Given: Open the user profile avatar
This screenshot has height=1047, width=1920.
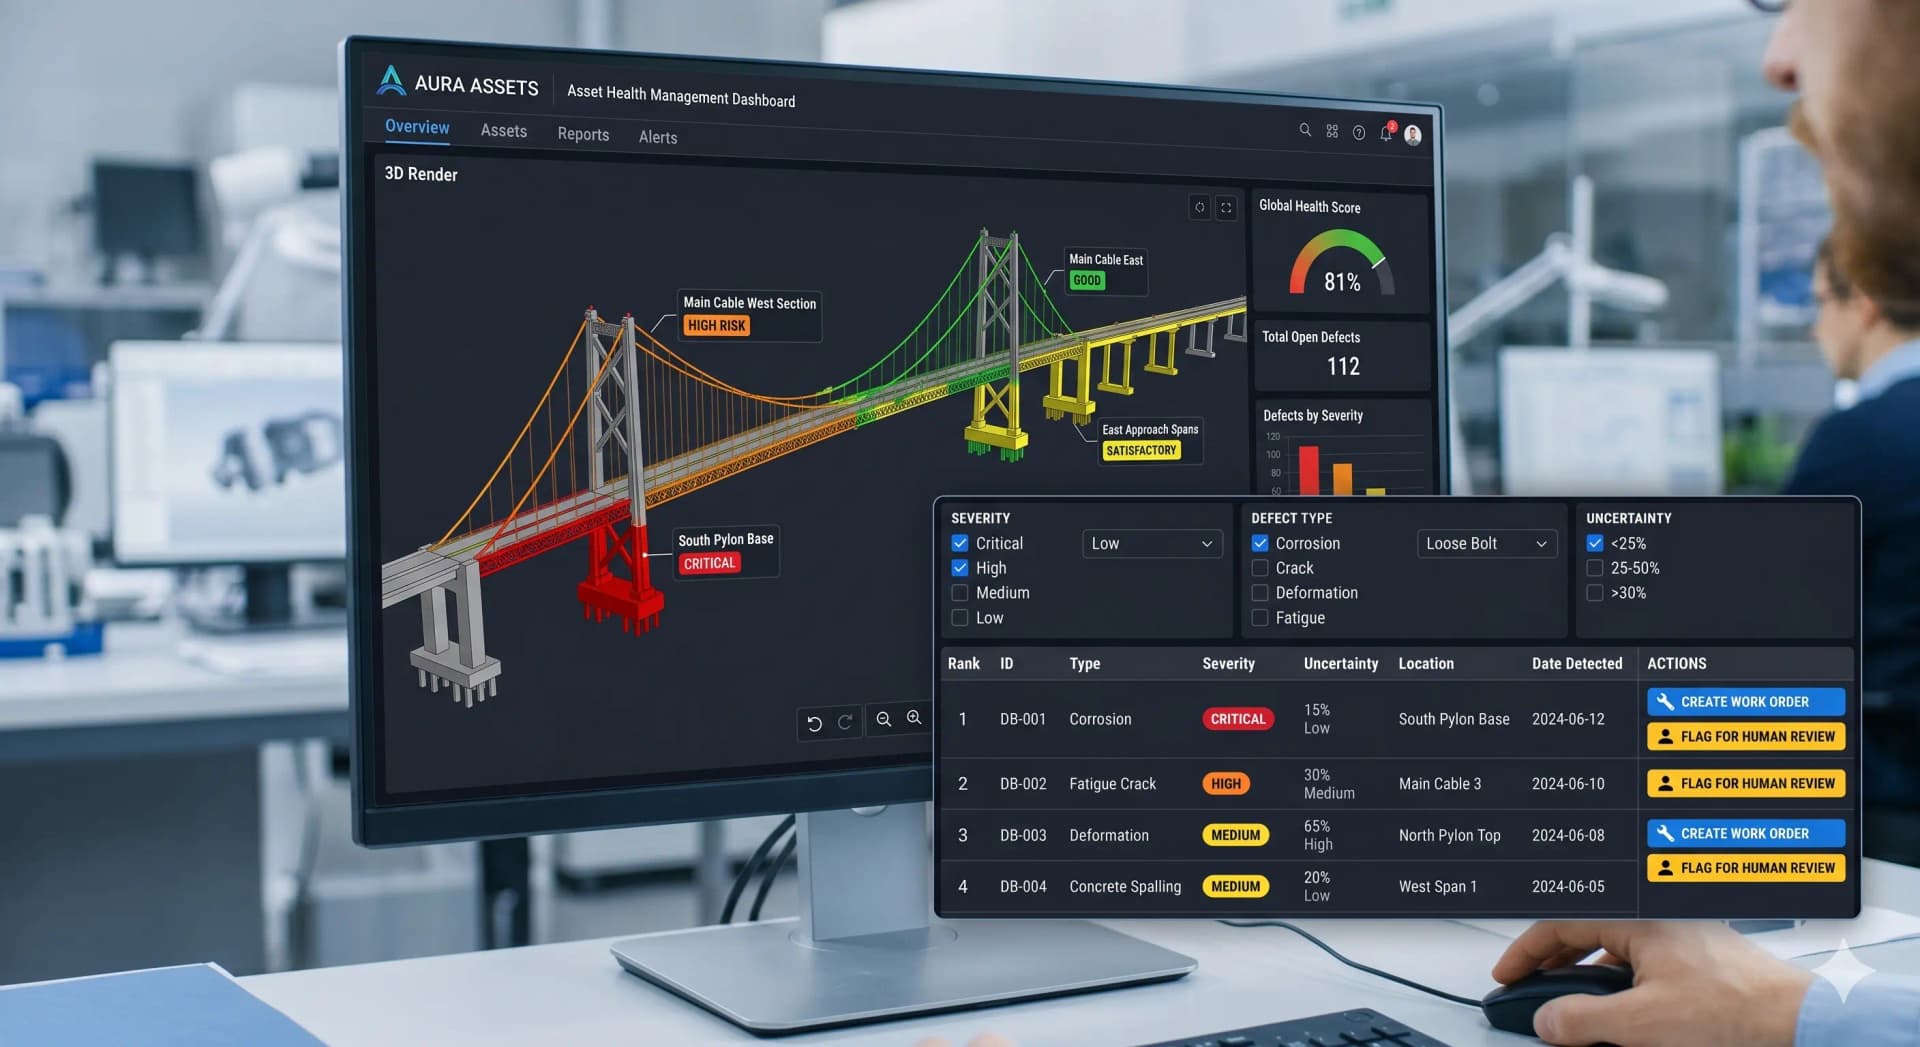Looking at the screenshot, I should 1413,135.
